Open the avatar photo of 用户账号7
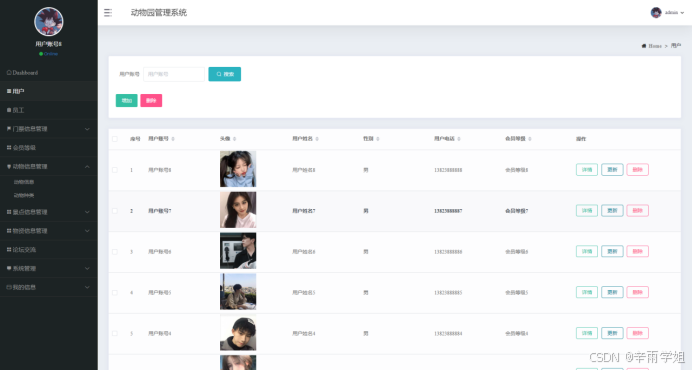The width and height of the screenshot is (693, 371). 238,210
